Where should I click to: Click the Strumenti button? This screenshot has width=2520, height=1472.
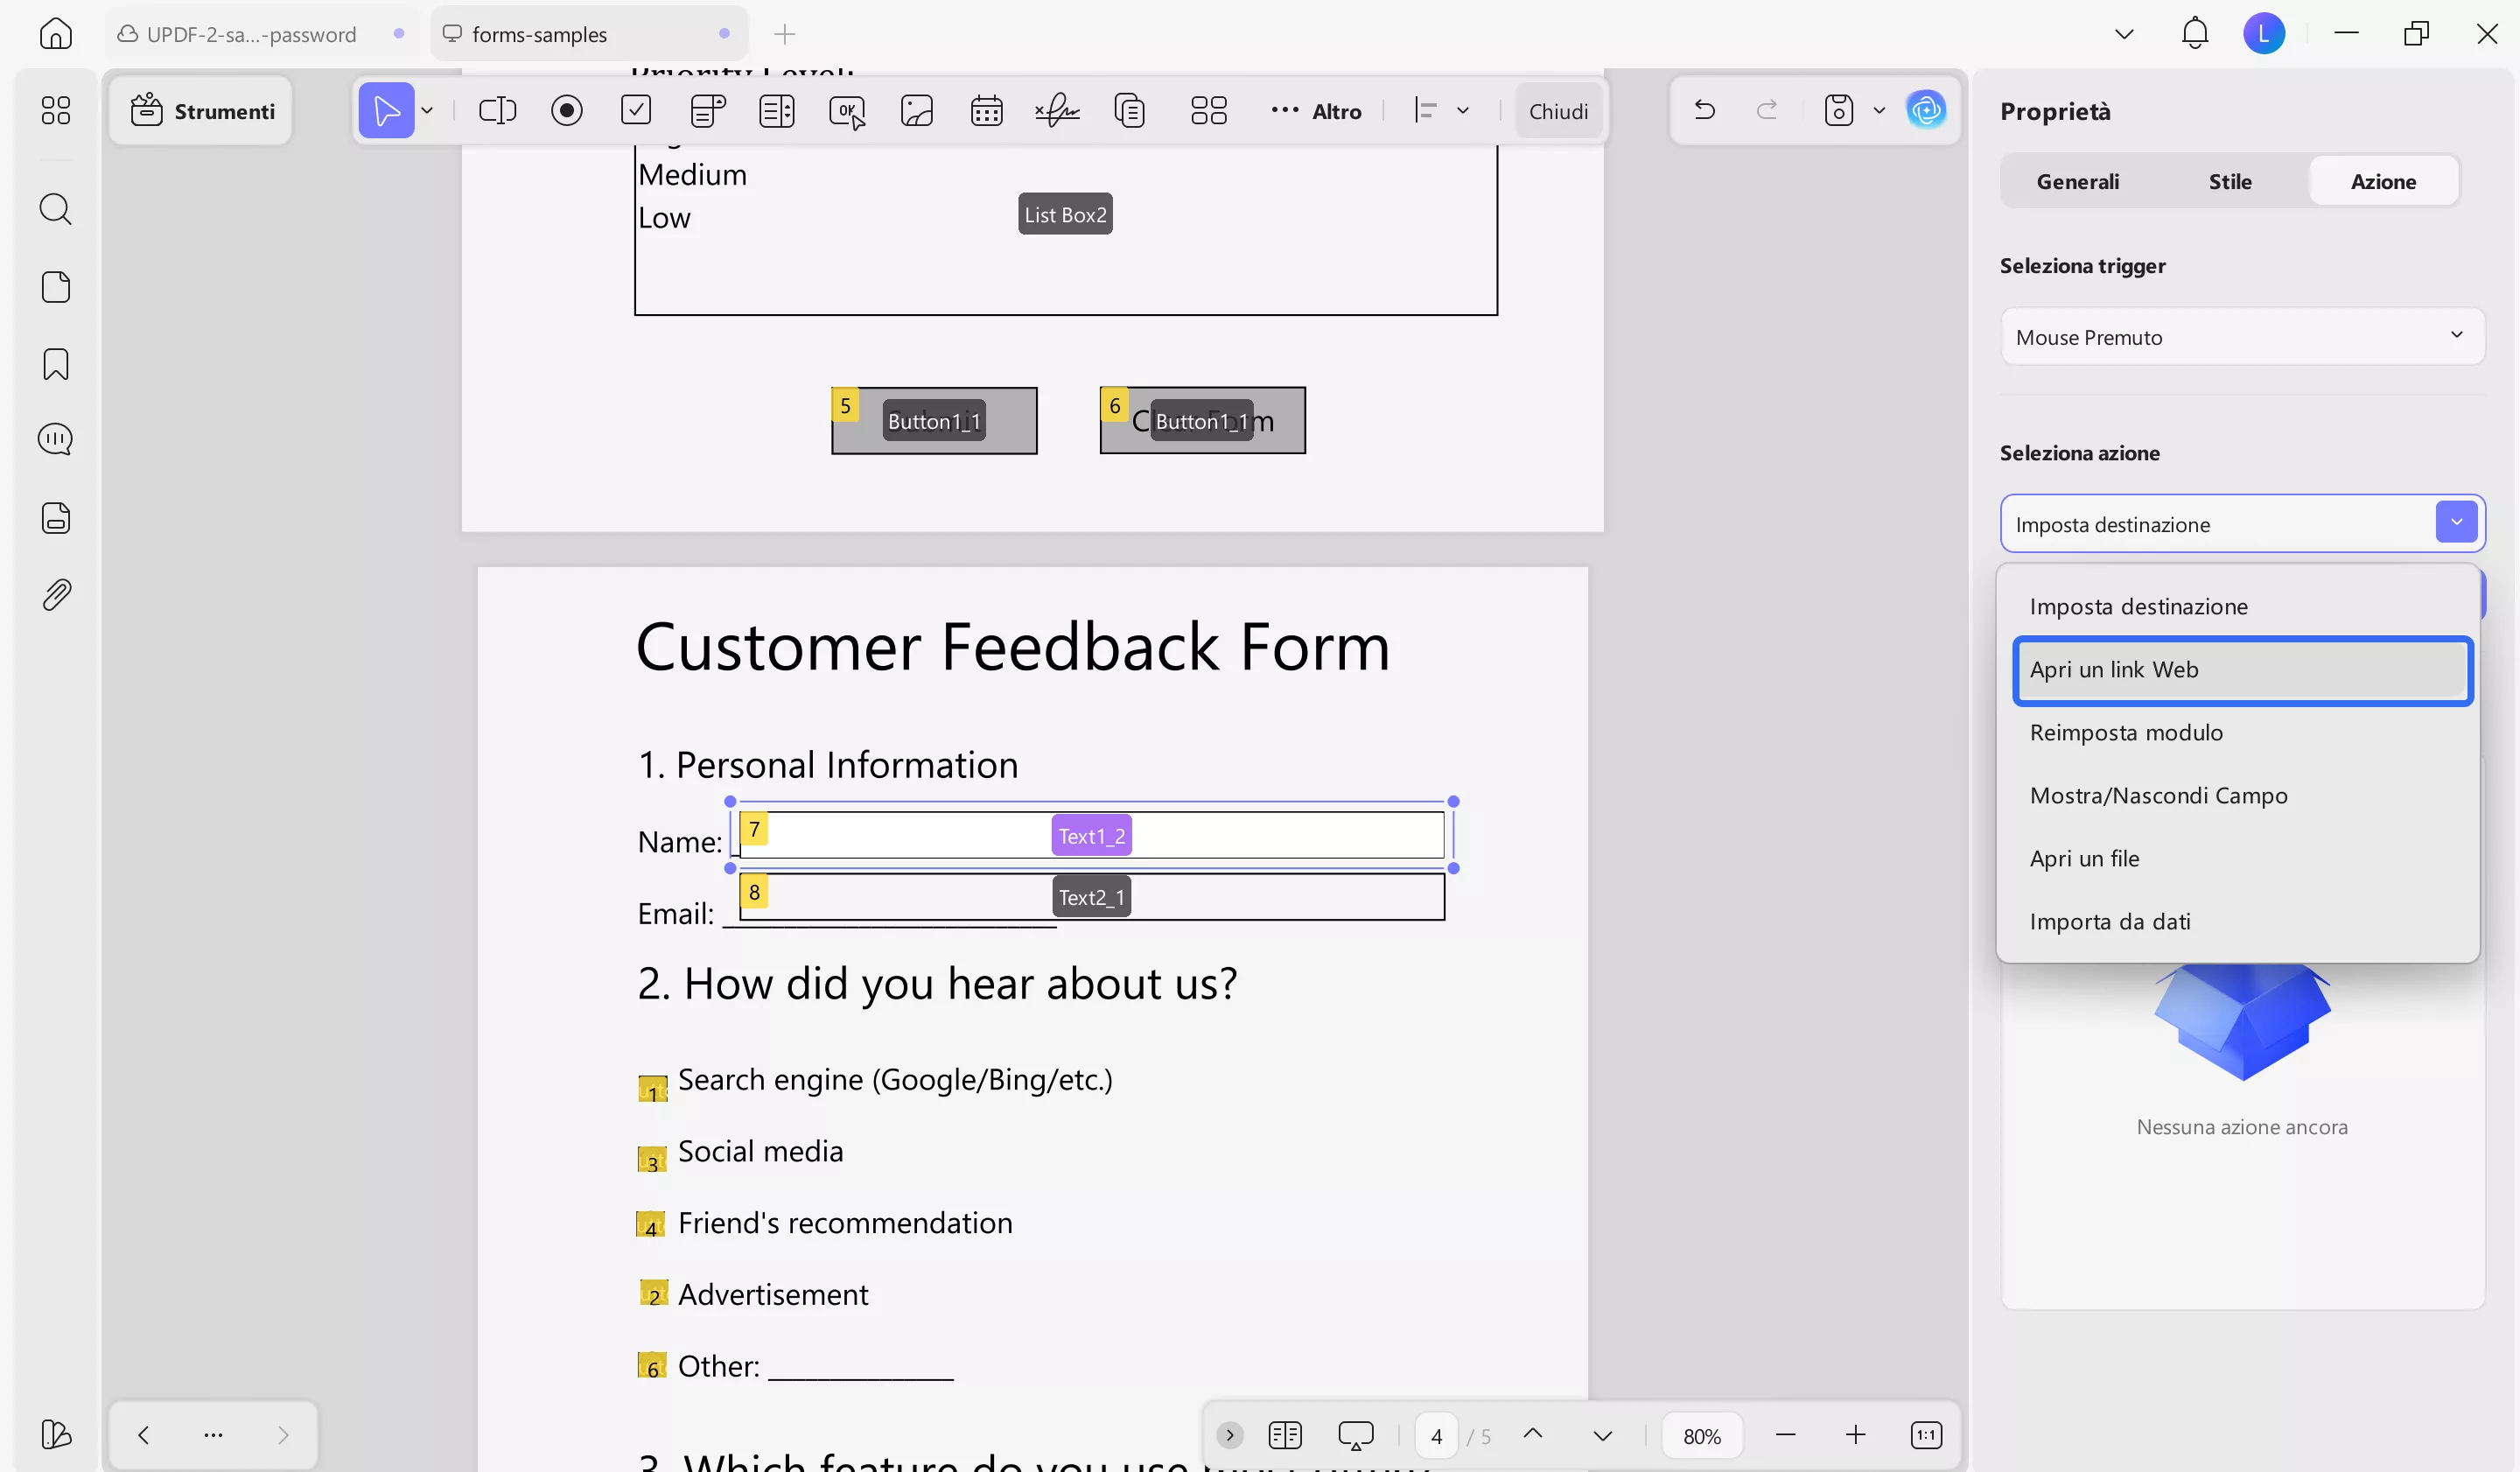click(203, 111)
